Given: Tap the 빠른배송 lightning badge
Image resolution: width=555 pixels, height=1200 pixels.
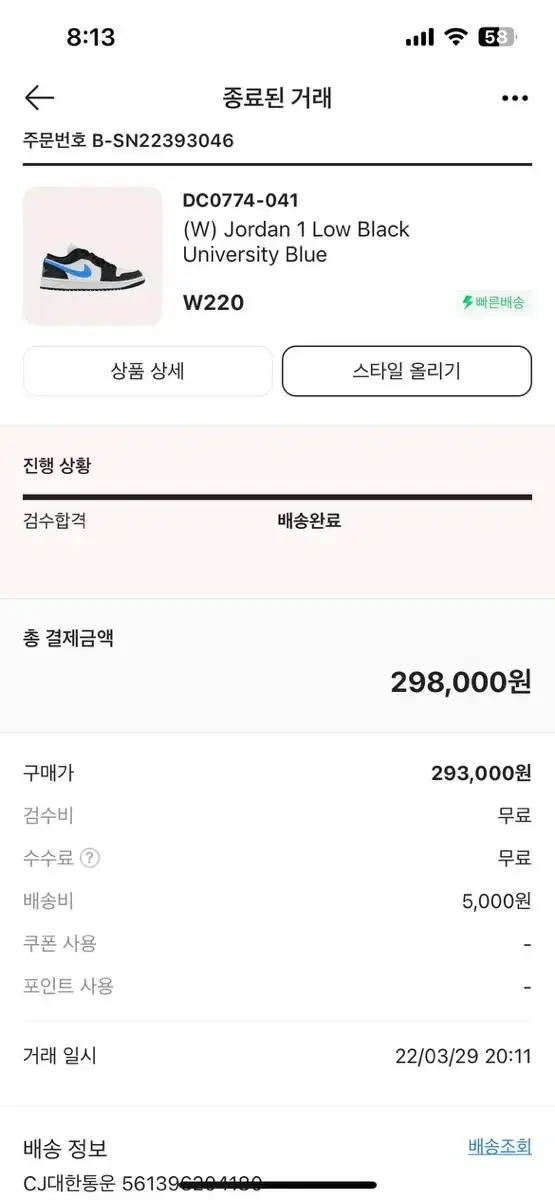Looking at the screenshot, I should pos(493,302).
